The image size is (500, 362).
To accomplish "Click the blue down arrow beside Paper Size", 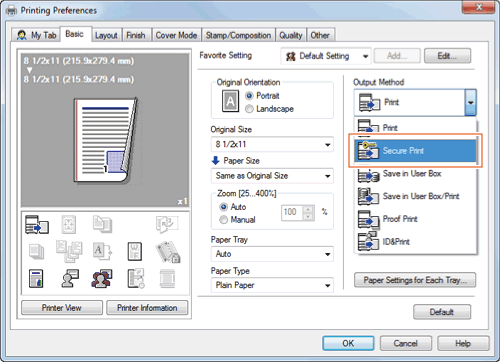I will 215,161.
